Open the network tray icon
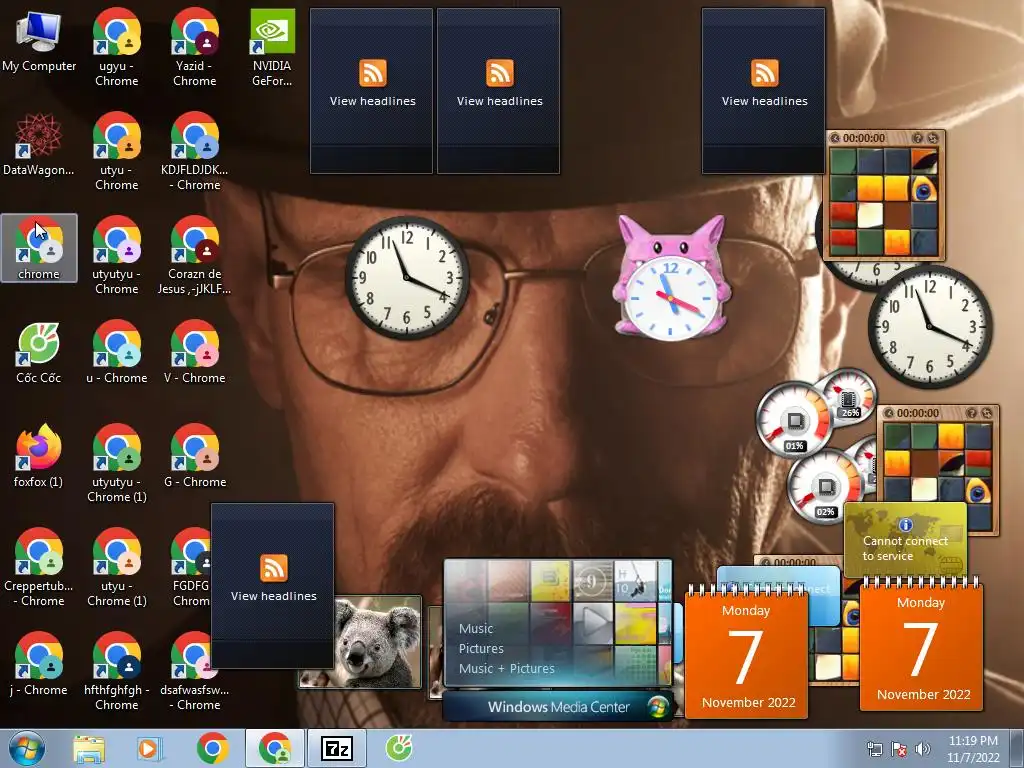The height and width of the screenshot is (768, 1024). pos(874,749)
